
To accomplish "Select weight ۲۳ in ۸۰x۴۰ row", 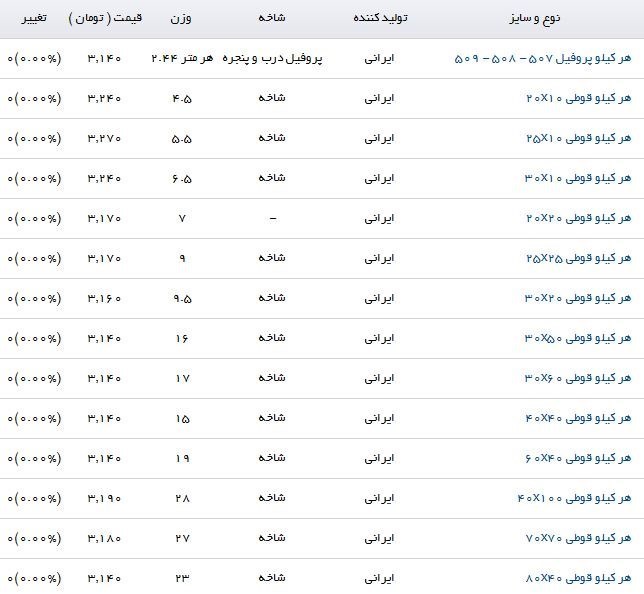I will pos(182,578).
